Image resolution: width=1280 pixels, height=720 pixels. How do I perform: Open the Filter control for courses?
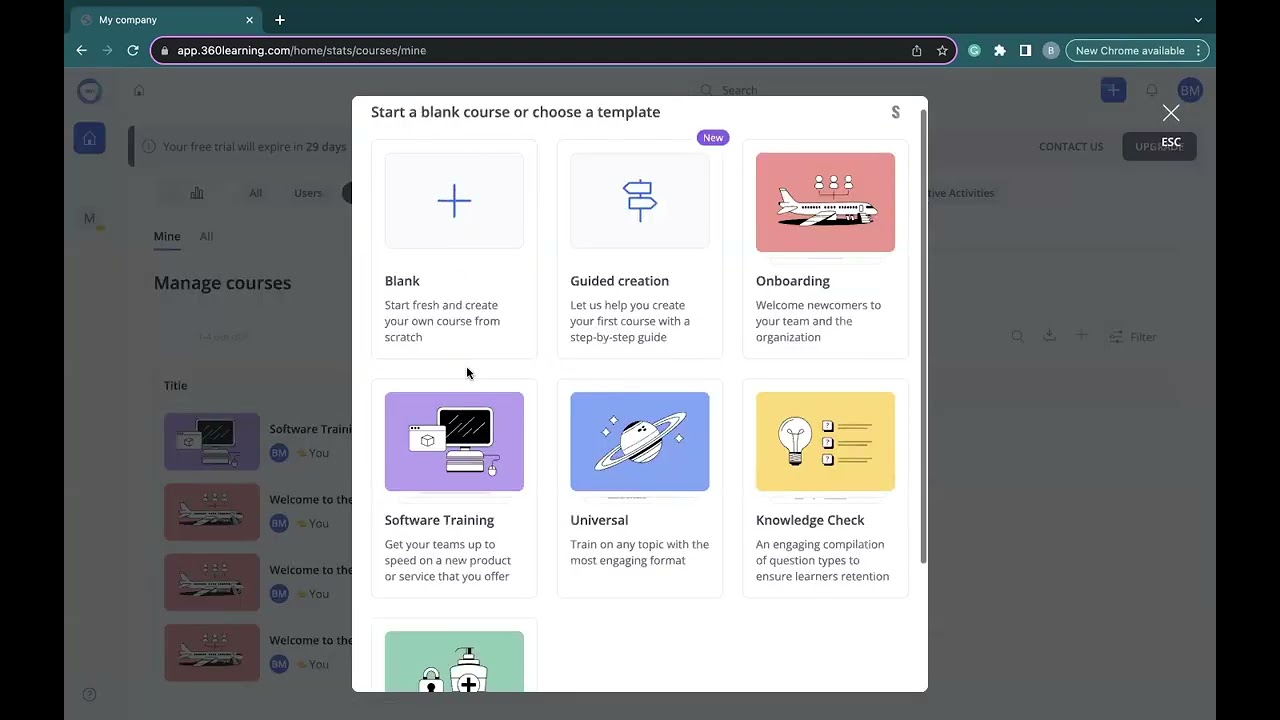(1133, 337)
